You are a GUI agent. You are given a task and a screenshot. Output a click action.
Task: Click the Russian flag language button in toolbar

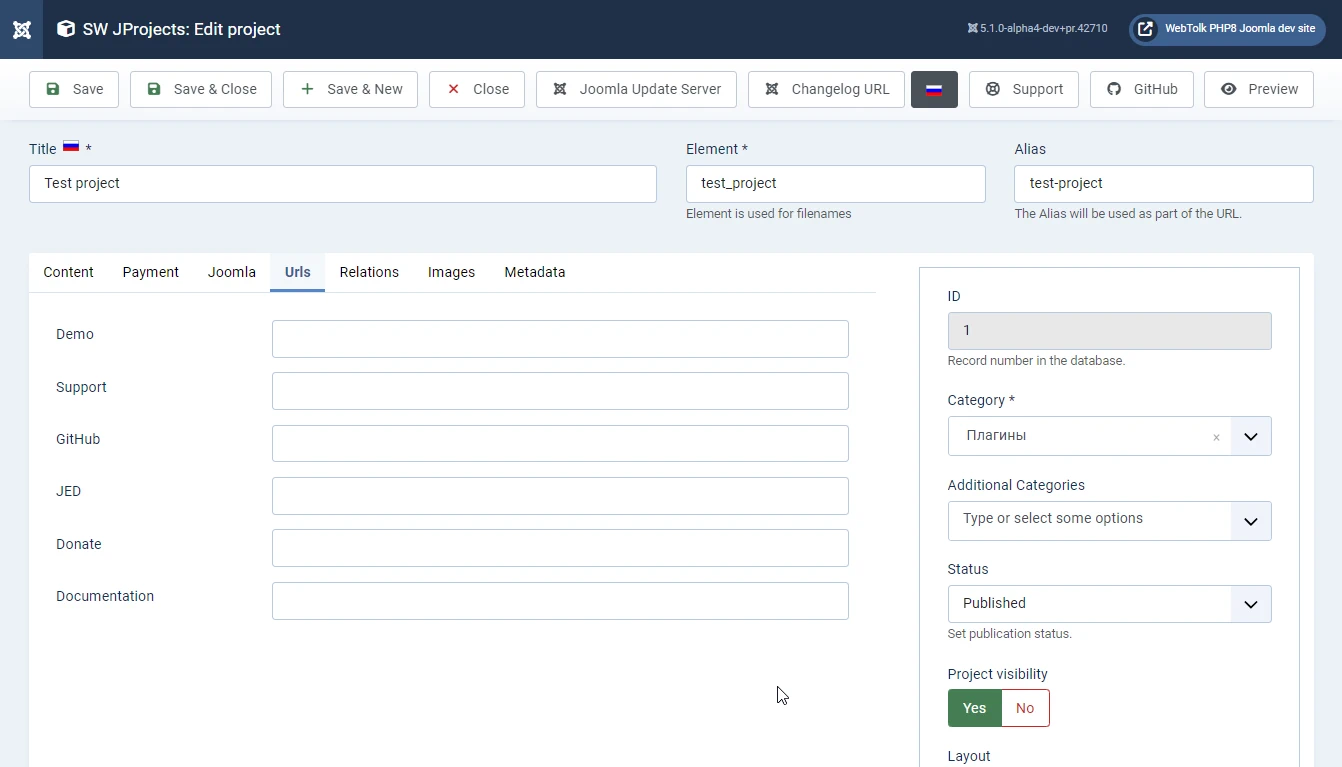click(x=934, y=89)
